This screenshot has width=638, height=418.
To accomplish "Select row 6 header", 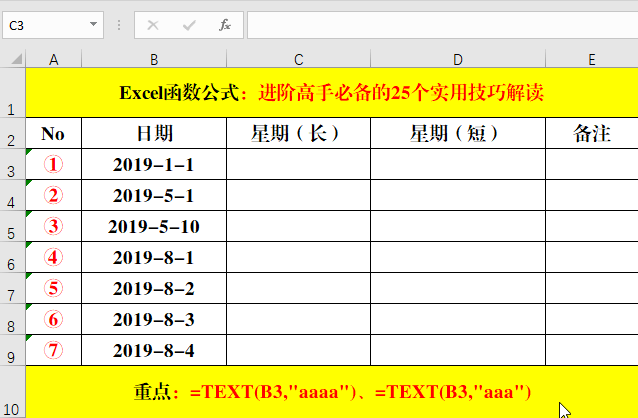I will (x=12, y=257).
